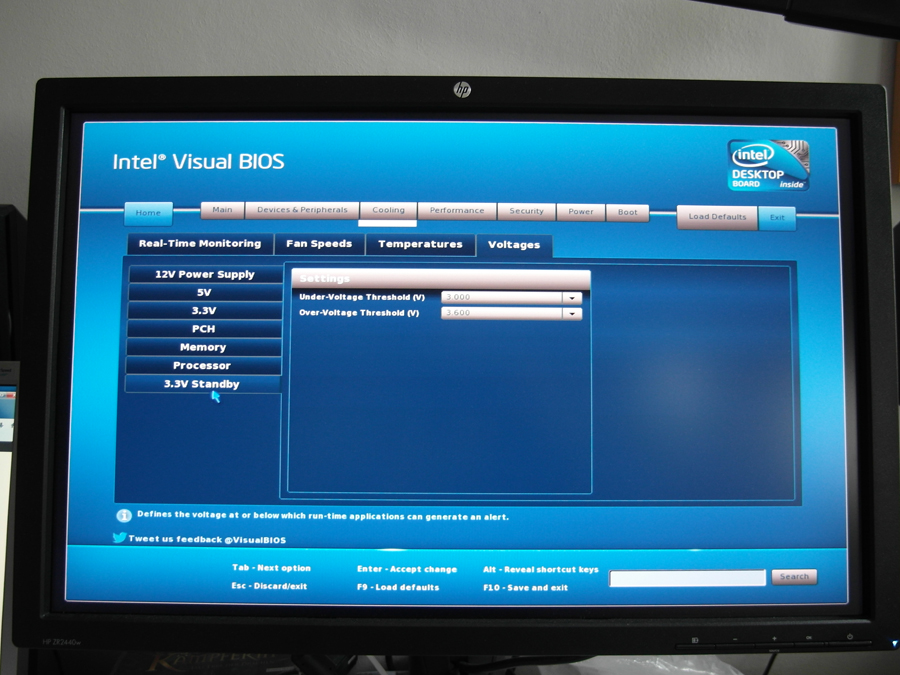Viewport: 900px width, 675px height.
Task: Click the Load Defaults button
Action: (717, 217)
